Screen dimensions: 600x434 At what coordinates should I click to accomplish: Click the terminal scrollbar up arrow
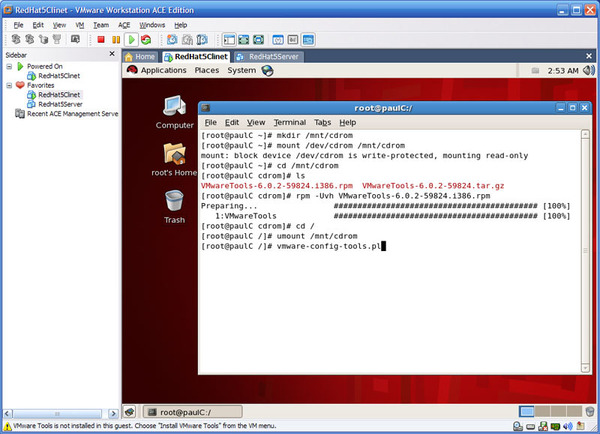tap(585, 134)
